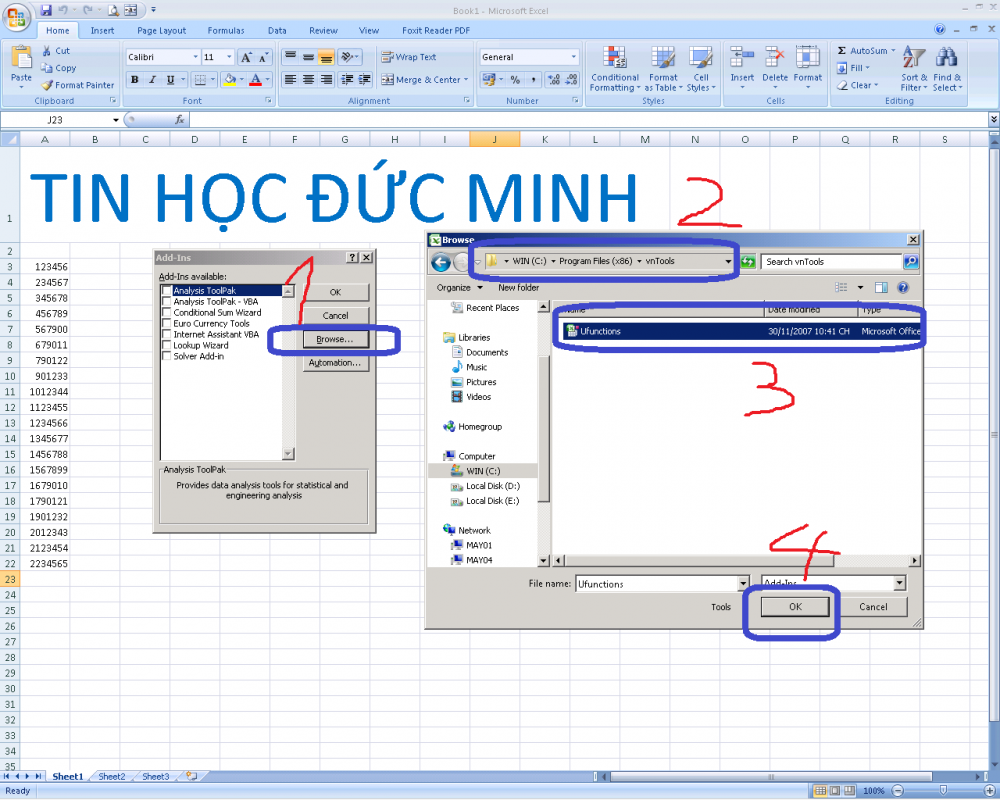
Task: Click New folder in Browse dialog
Action: coord(518,288)
